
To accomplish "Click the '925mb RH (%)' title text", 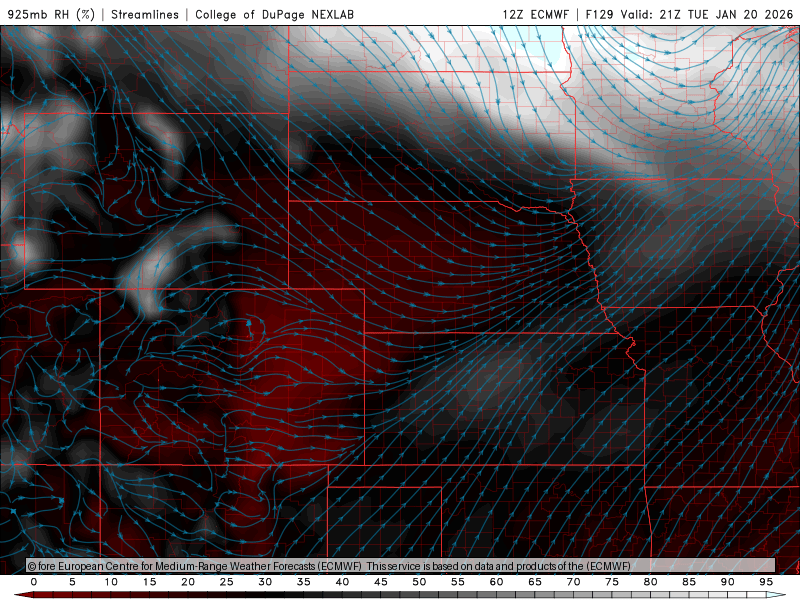I will (52, 14).
